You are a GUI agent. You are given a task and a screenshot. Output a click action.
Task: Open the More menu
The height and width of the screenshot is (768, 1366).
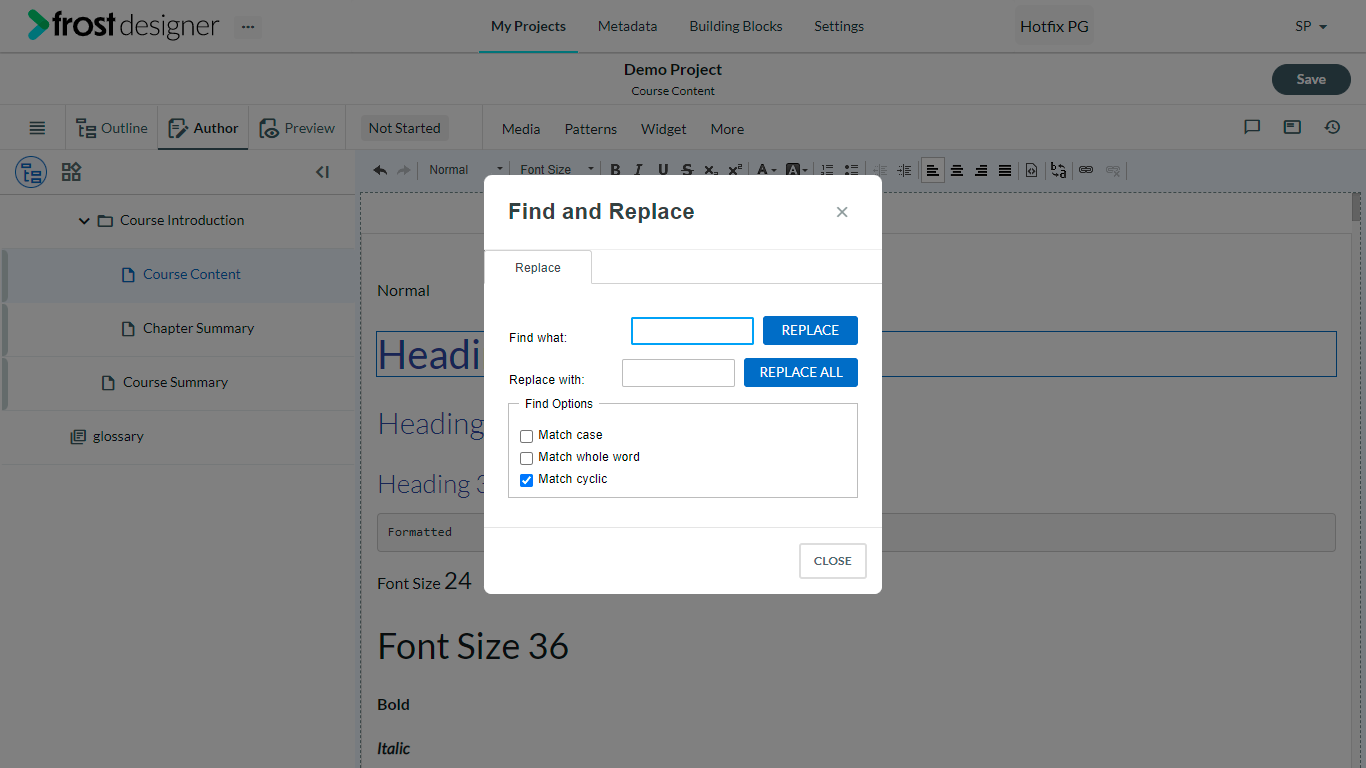point(727,129)
